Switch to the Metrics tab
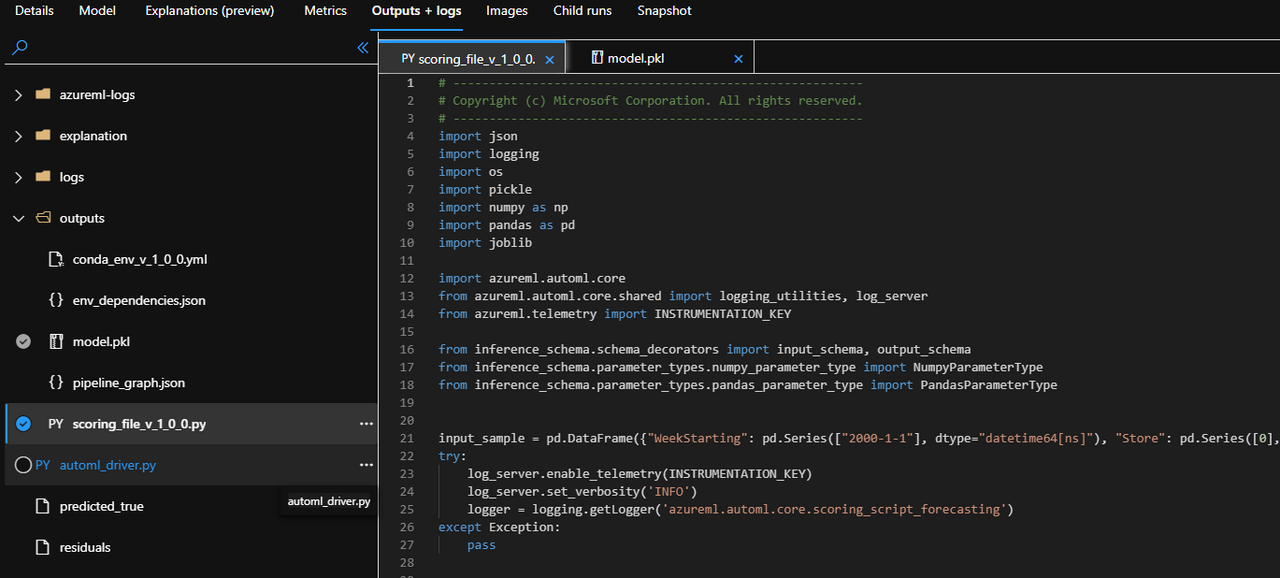 tap(325, 11)
